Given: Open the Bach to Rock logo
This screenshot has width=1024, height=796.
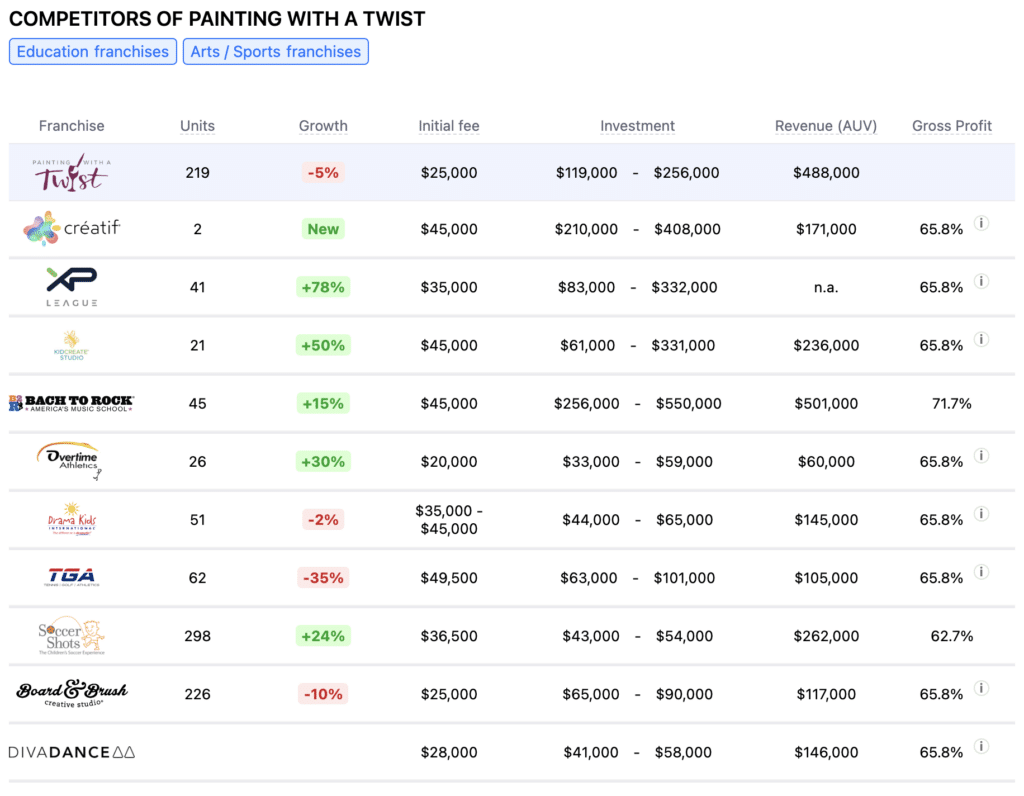Looking at the screenshot, I should [x=71, y=403].
